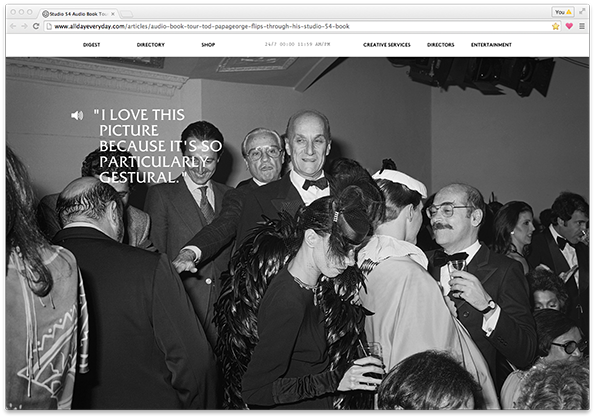Reload the page with the refresh icon
595x418 pixels.
[36, 26]
